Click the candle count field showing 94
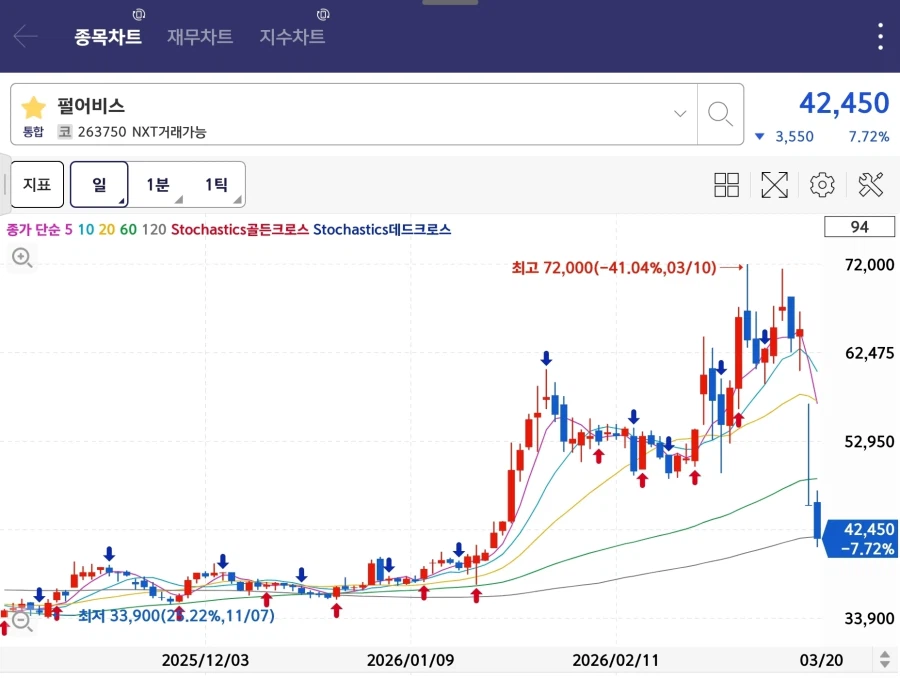 (859, 228)
